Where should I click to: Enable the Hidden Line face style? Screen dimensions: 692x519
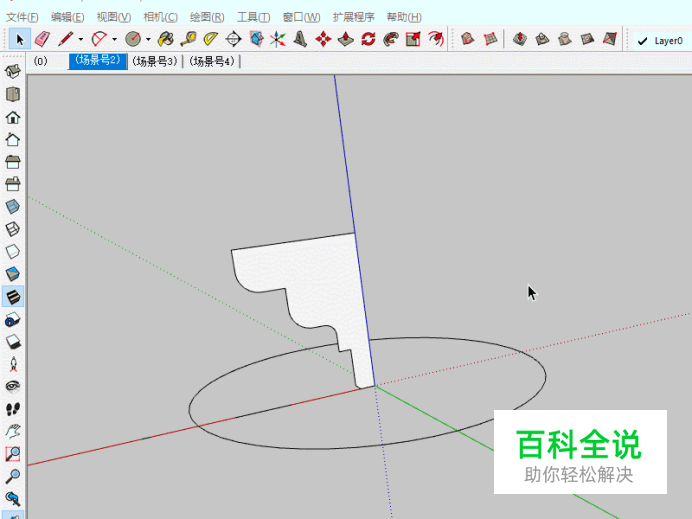click(x=13, y=252)
